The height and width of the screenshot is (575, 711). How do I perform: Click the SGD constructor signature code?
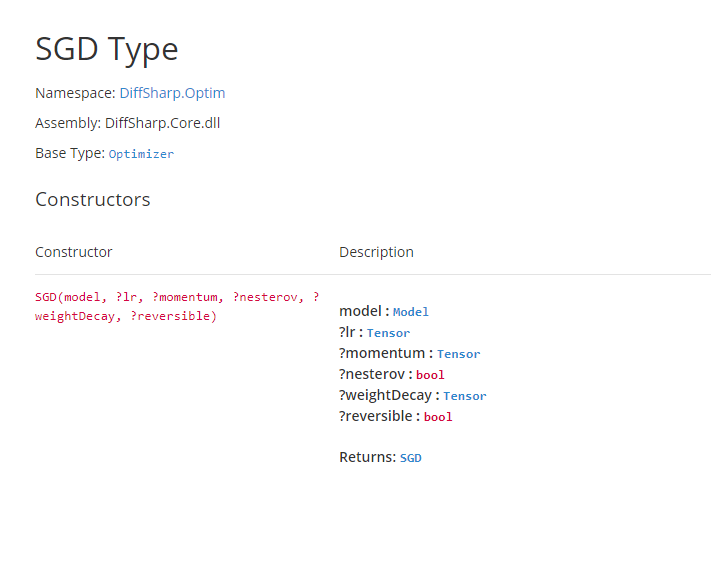(177, 307)
